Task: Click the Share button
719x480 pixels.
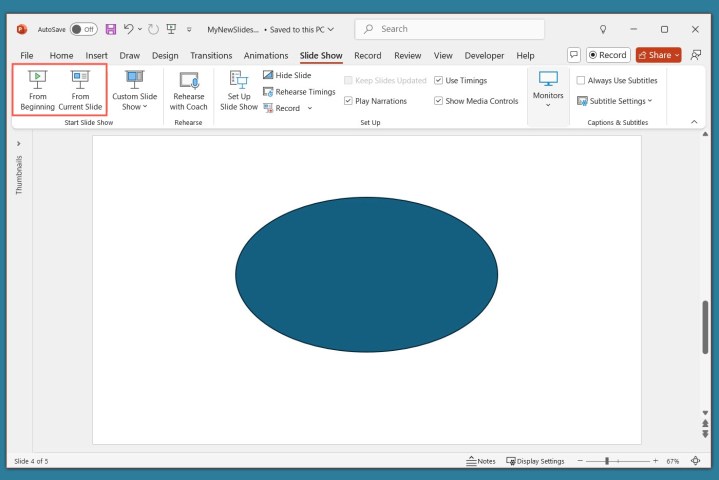Action: (x=657, y=55)
